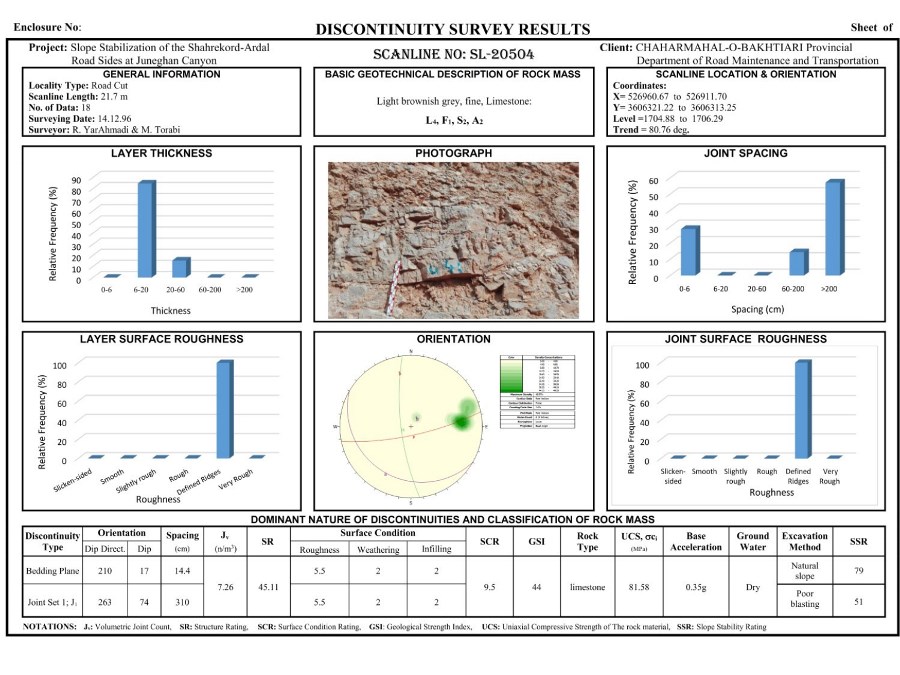Click the rock outcrop photograph

point(453,240)
